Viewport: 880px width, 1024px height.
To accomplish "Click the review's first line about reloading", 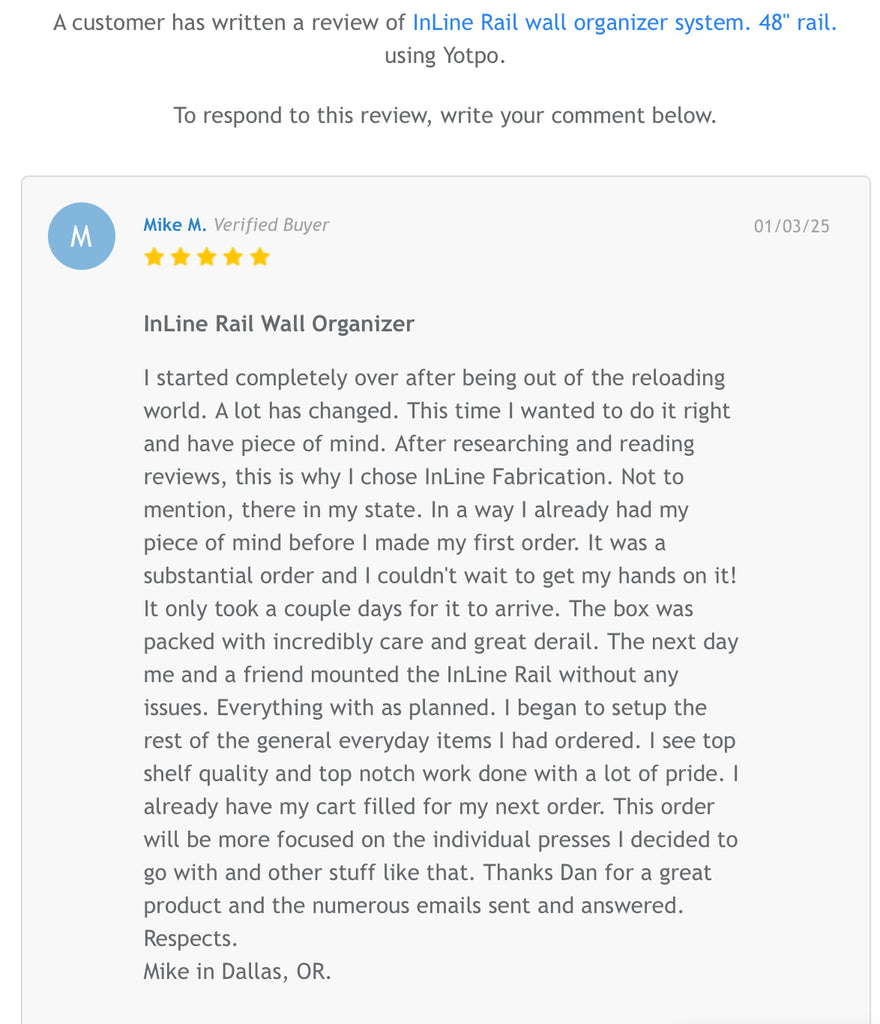I will [434, 378].
